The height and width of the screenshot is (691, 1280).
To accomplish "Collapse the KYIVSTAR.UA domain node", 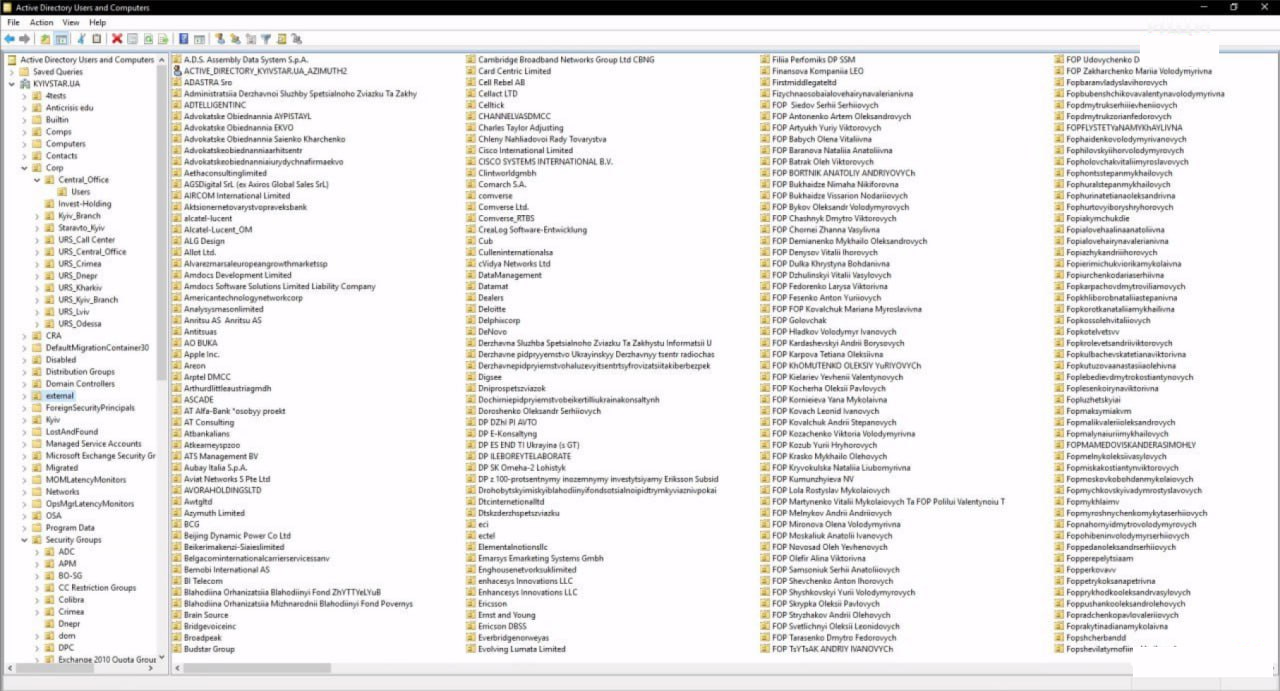I will point(12,84).
